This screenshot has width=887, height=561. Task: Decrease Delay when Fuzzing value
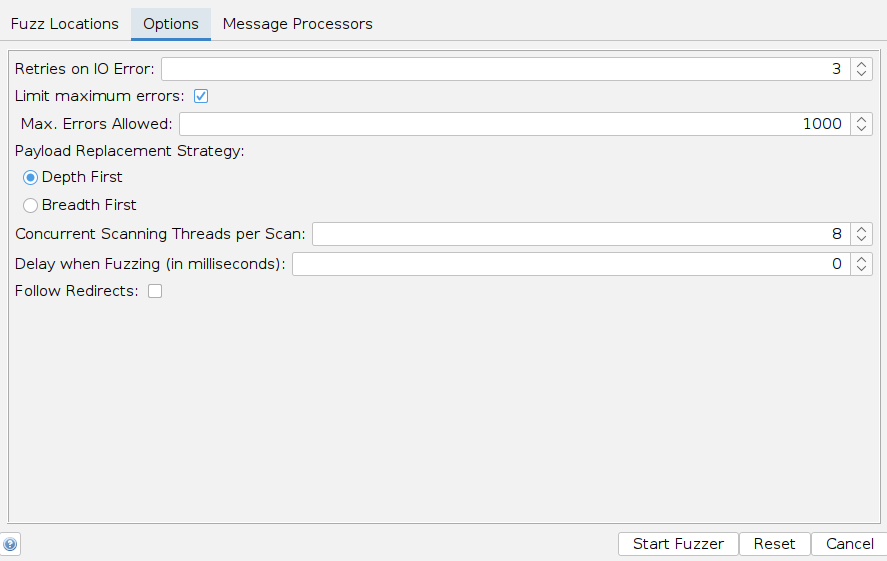pyautogui.click(x=862, y=270)
